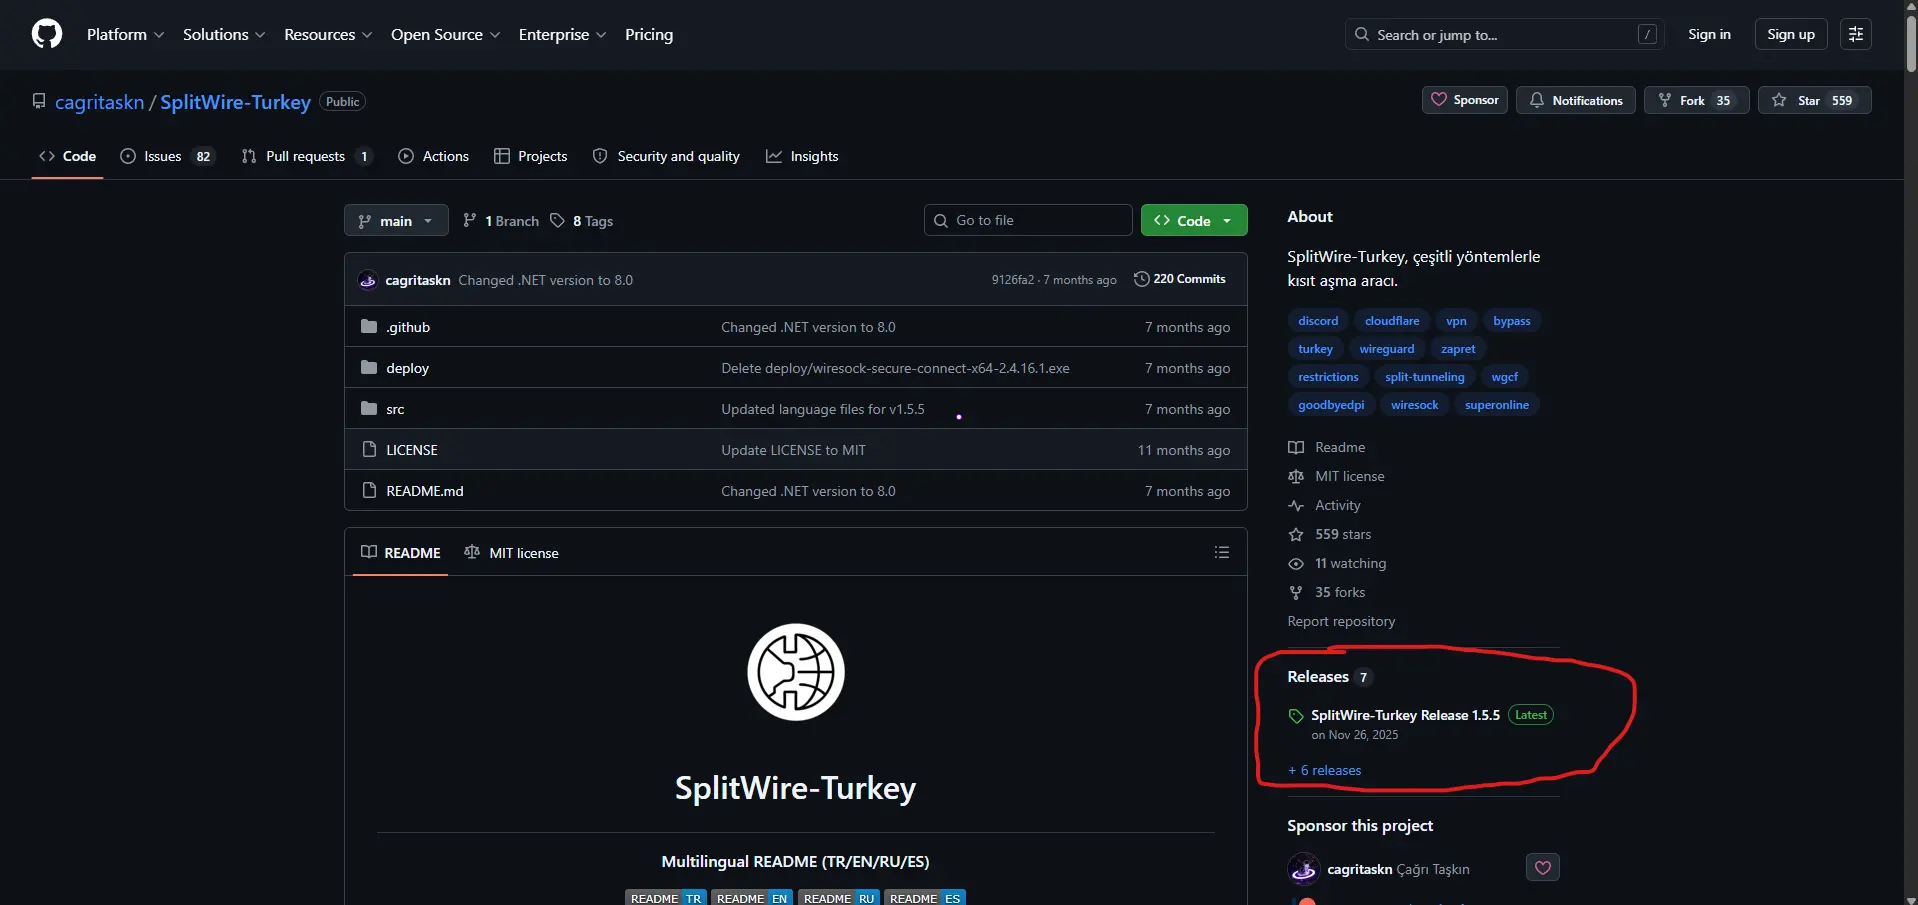The image size is (1918, 905).
Task: Open the deploy folder icon
Action: pos(369,367)
